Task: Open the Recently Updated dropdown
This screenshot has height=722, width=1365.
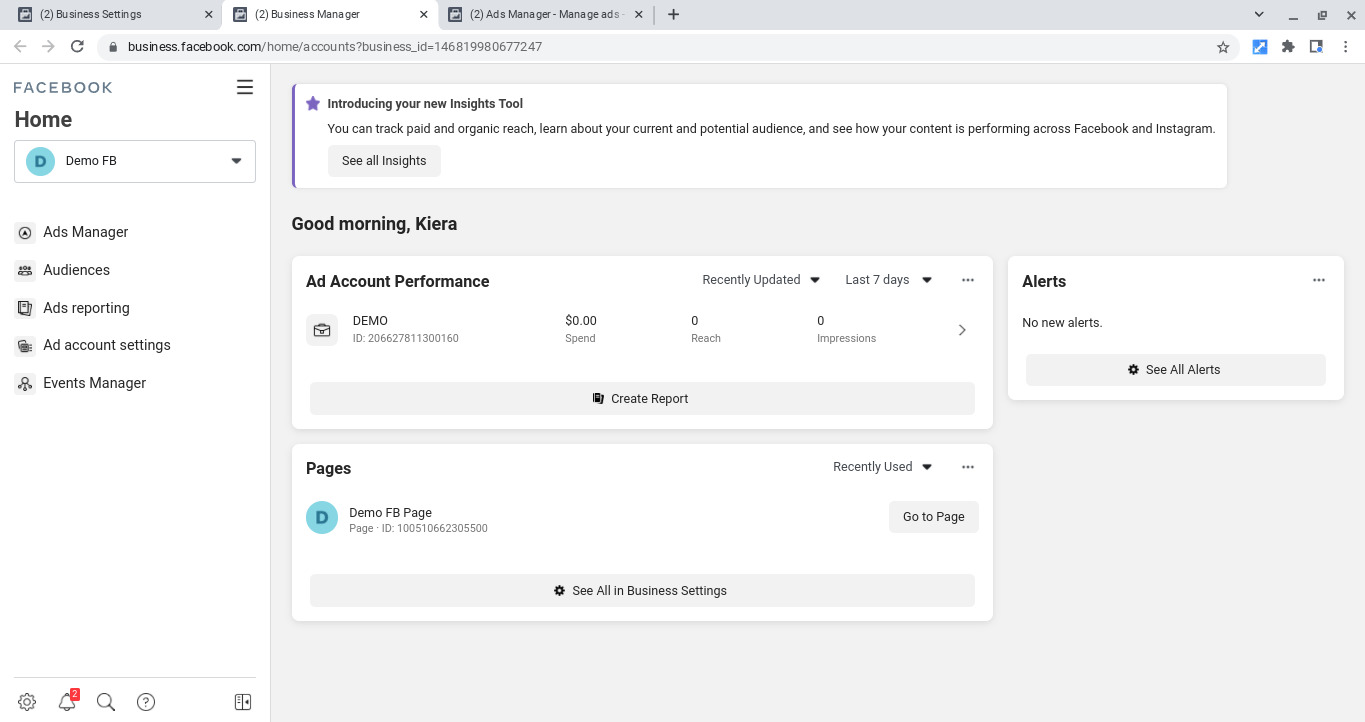Action: [761, 280]
